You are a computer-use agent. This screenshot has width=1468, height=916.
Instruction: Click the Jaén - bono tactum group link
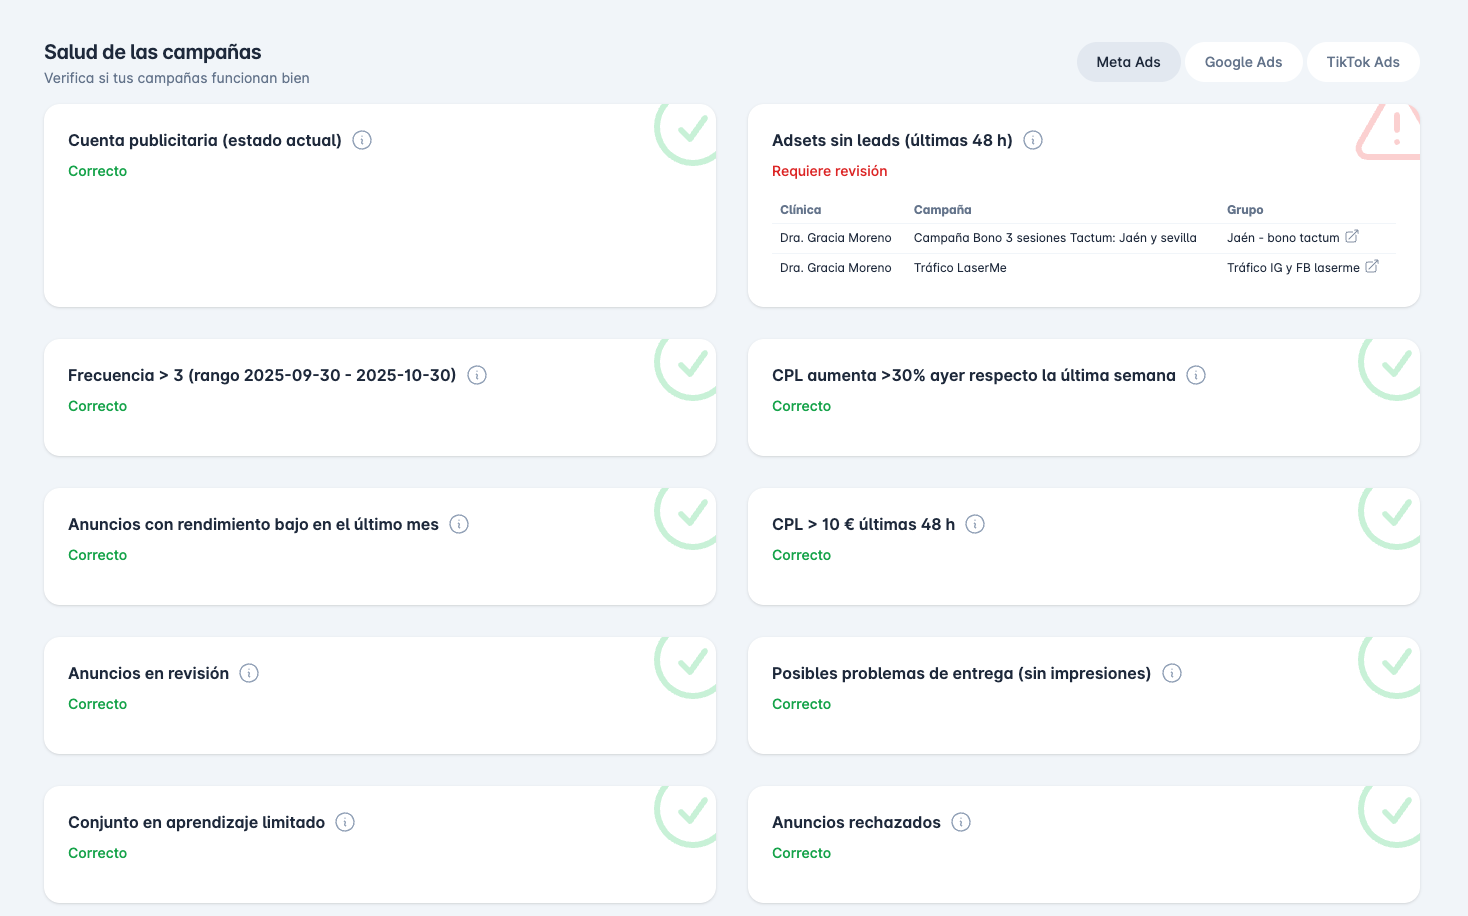(1283, 238)
